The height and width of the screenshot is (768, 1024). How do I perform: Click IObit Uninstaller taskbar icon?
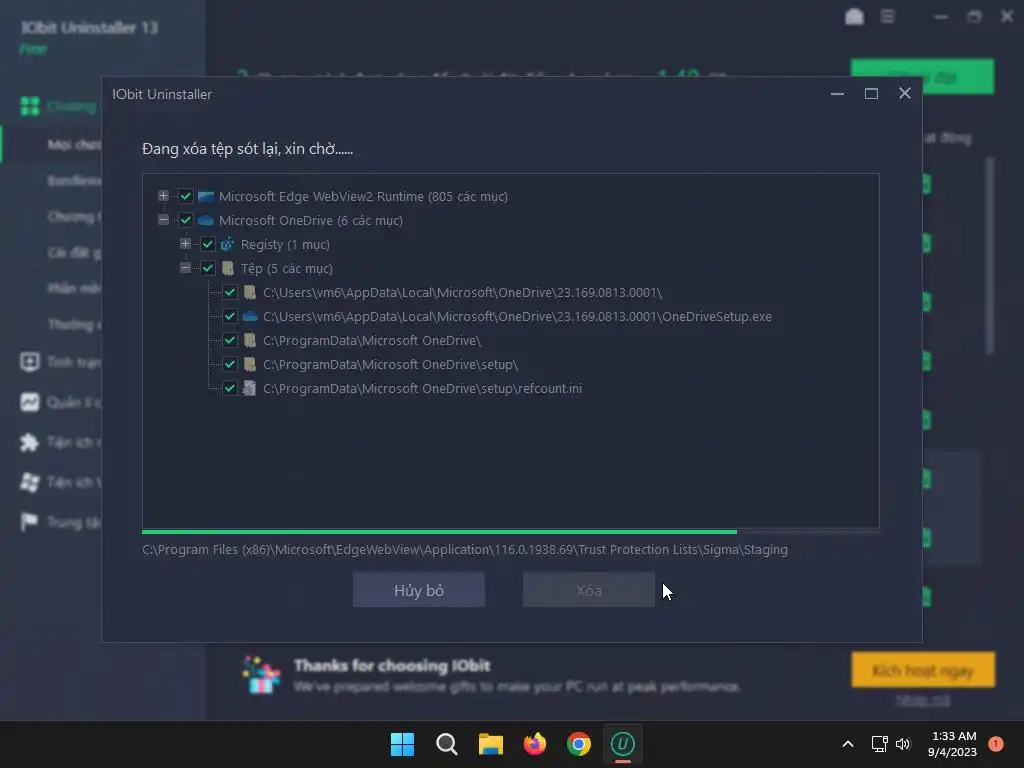pyautogui.click(x=622, y=744)
